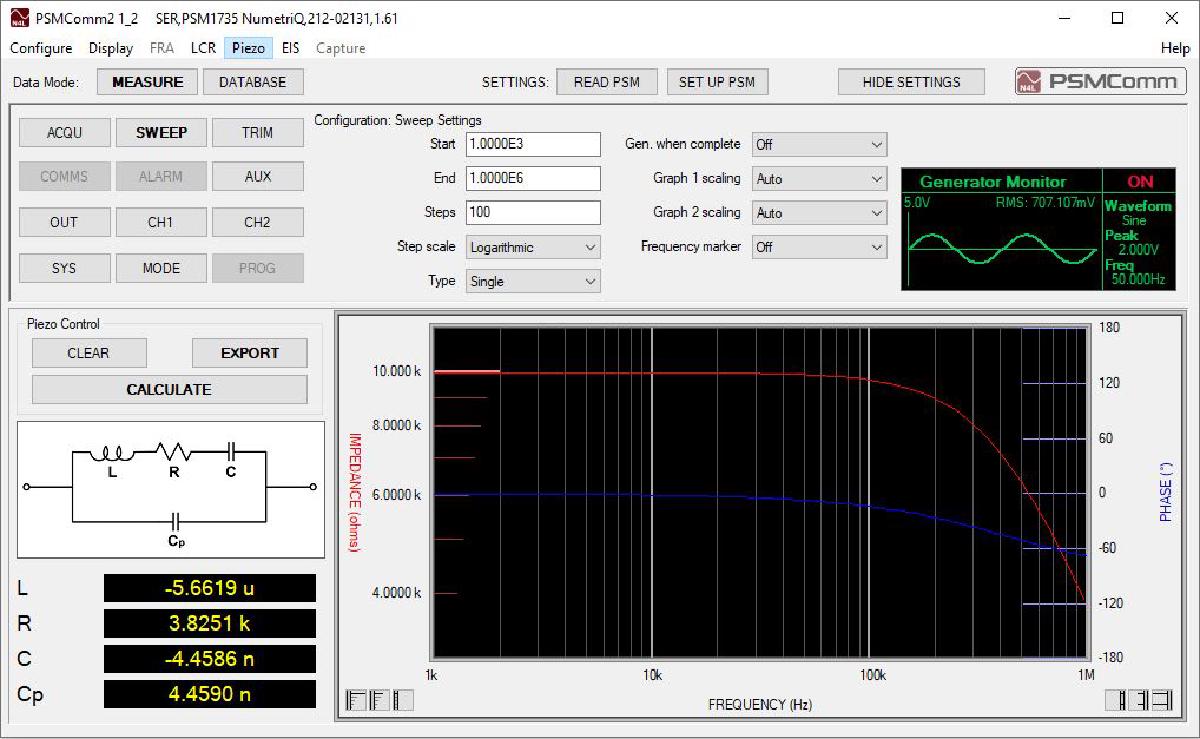Click the rightmost zoom icon below the graph's right edge

coord(1160,700)
